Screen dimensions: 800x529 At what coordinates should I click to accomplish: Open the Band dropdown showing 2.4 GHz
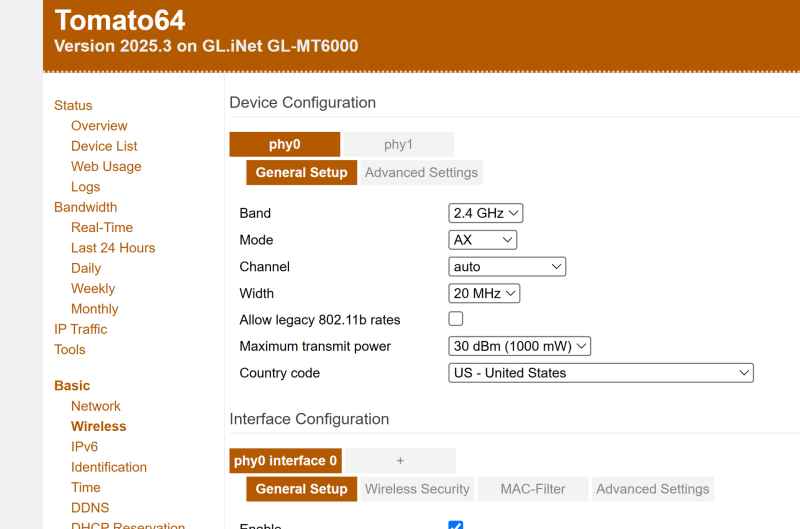(x=486, y=213)
